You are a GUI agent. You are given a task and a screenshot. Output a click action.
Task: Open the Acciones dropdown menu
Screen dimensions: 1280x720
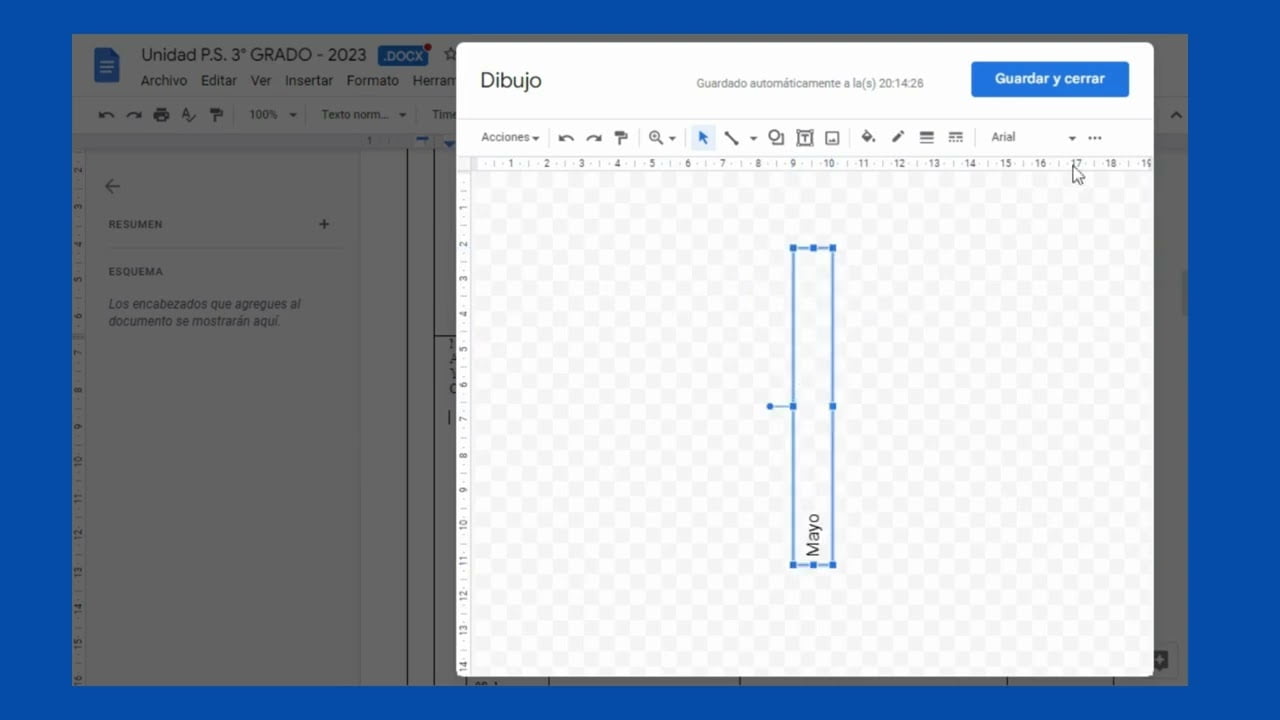510,138
